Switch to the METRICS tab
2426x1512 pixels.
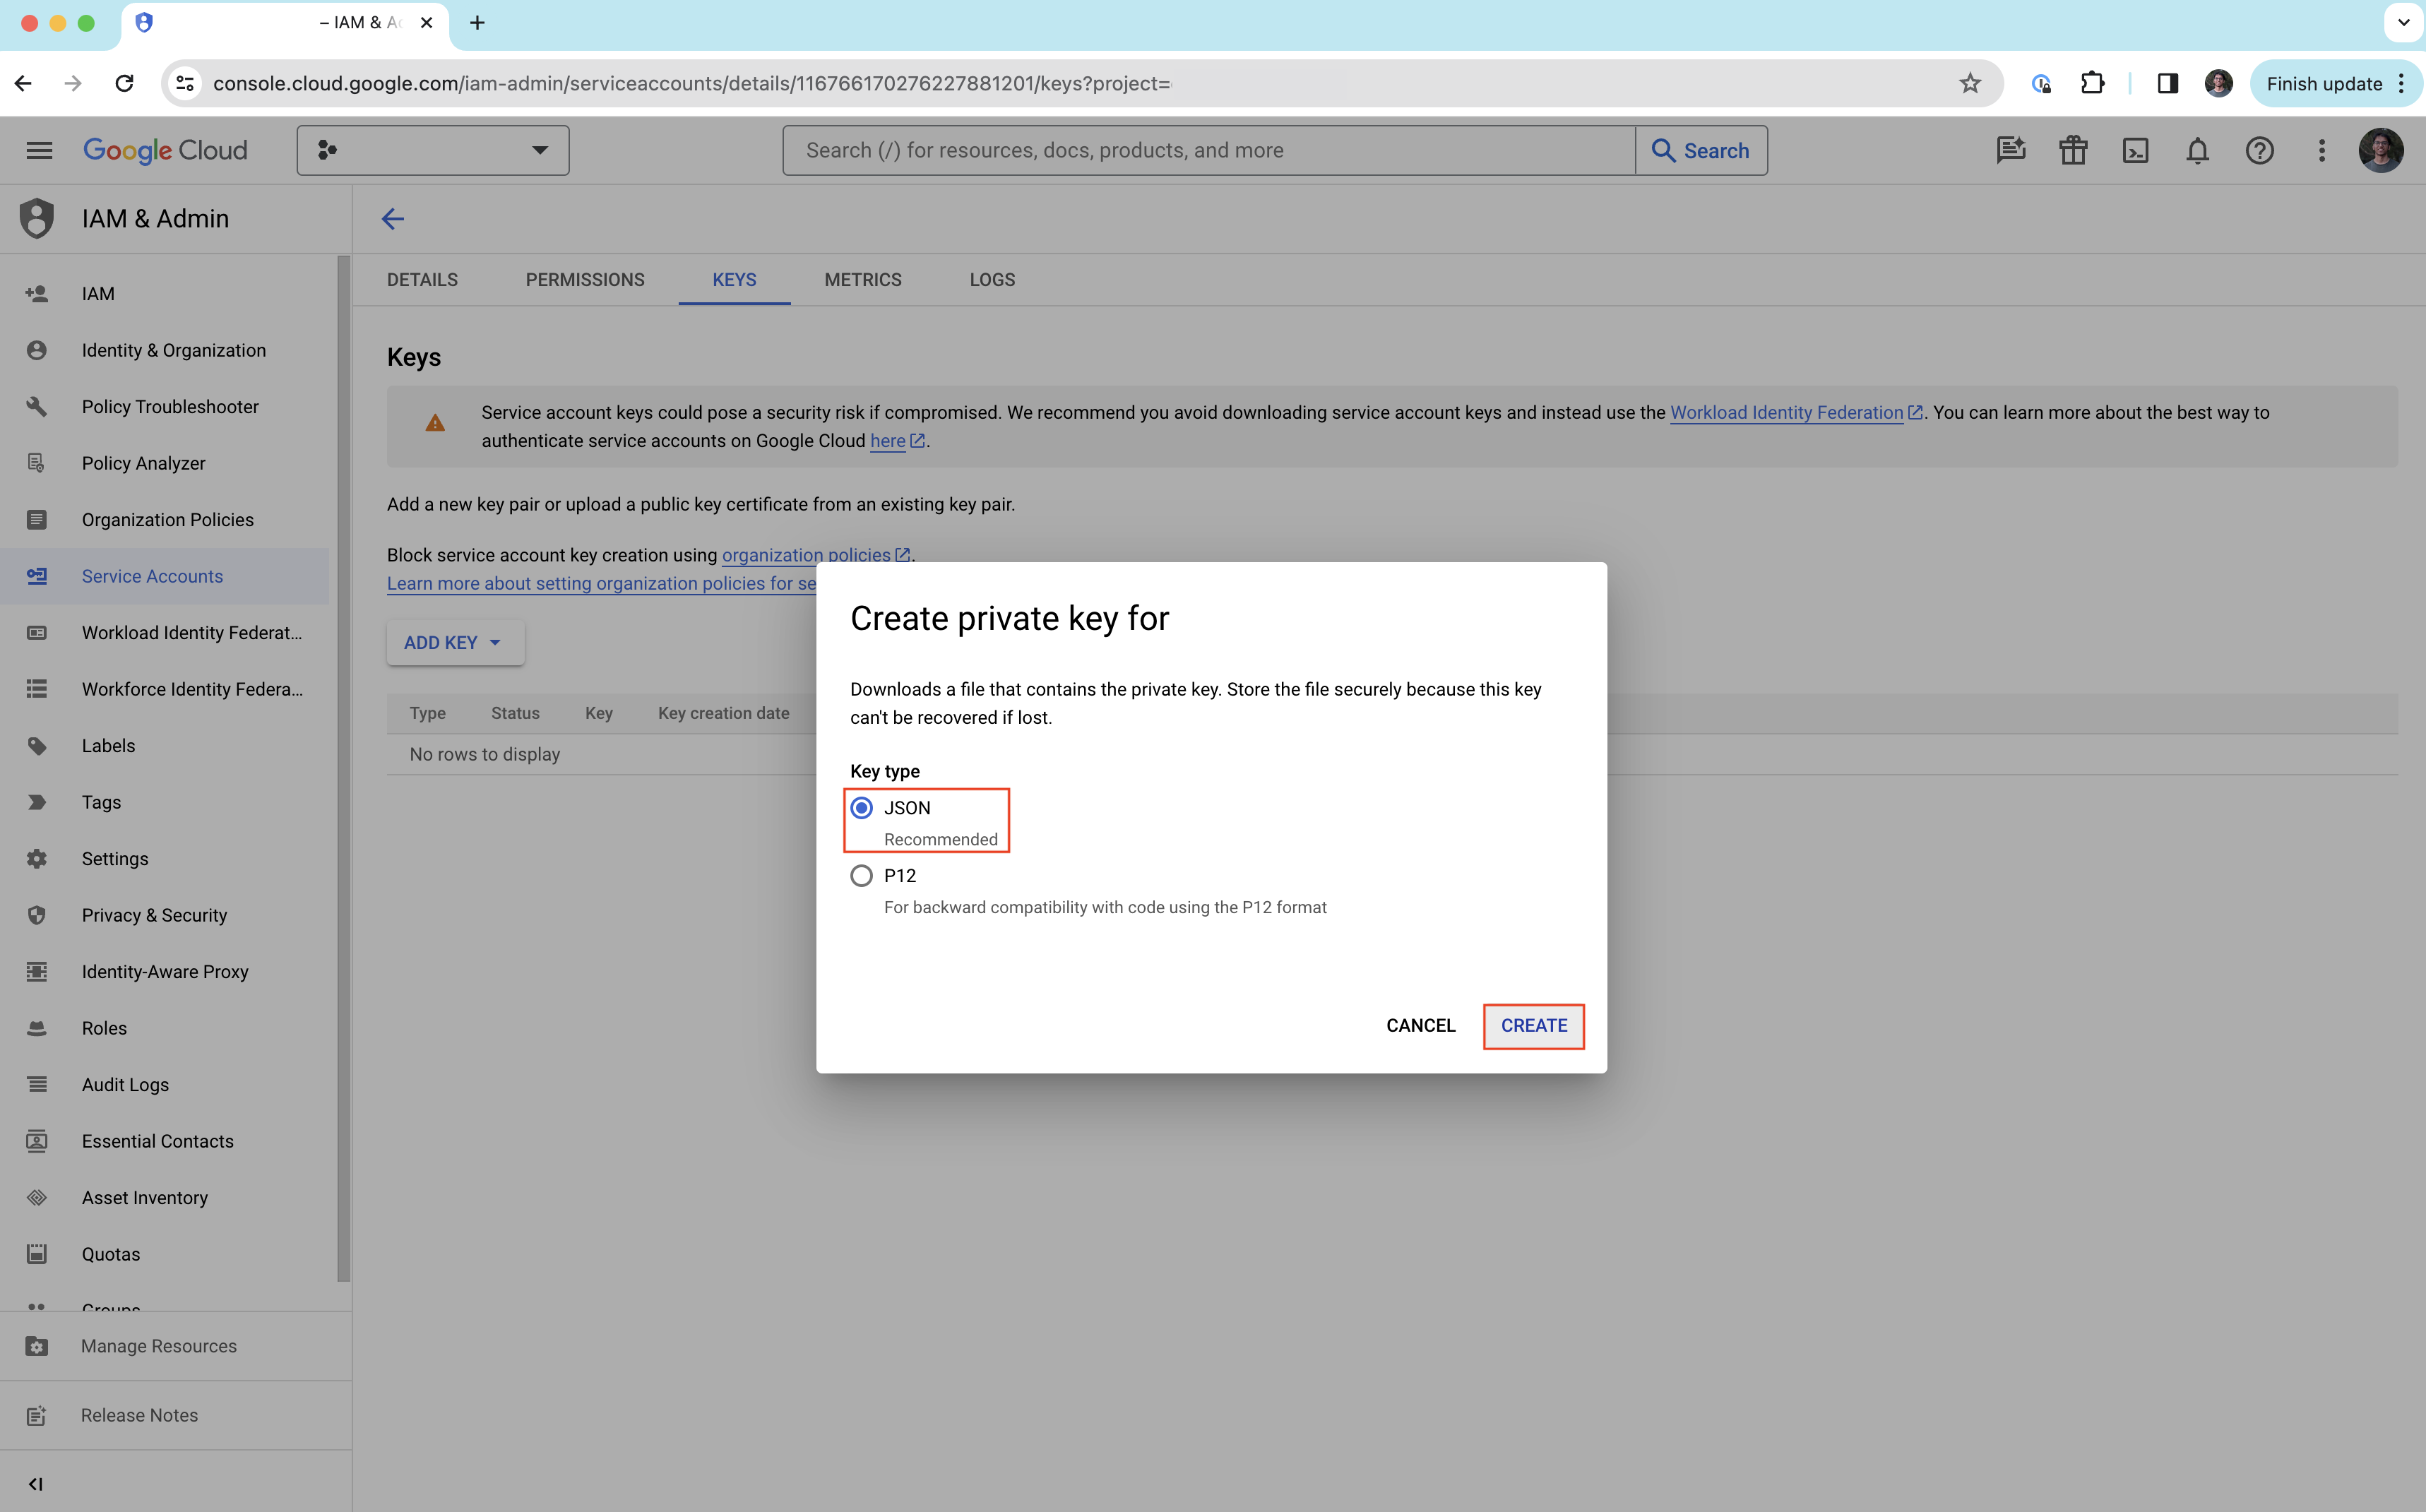[x=863, y=280]
